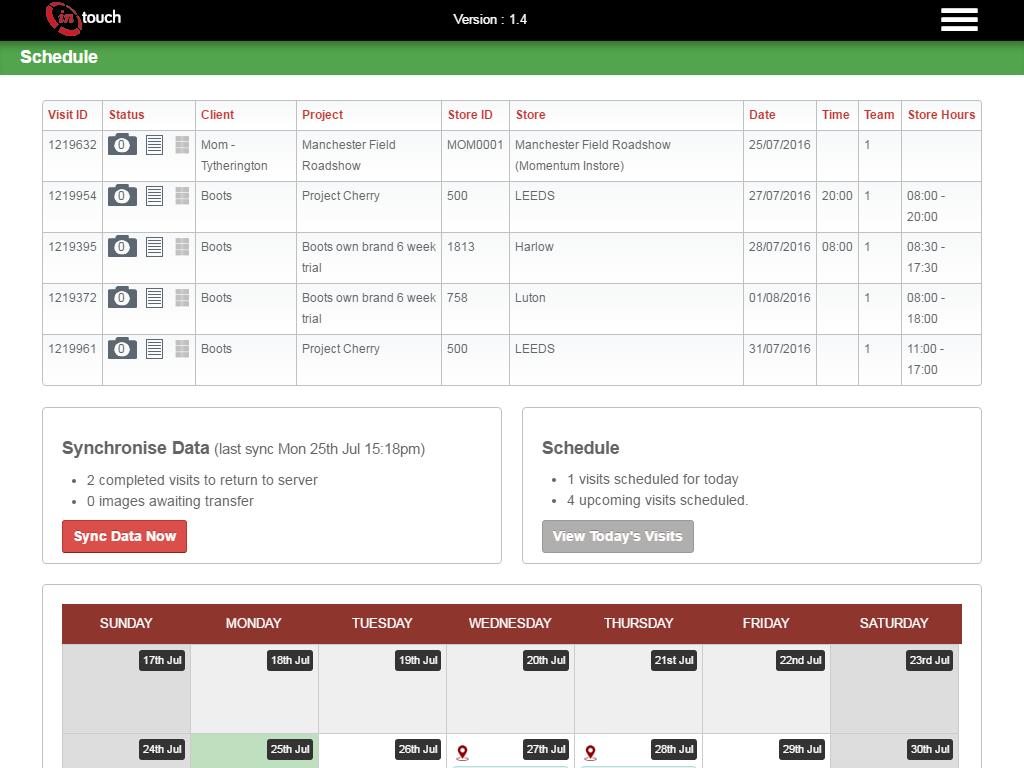
Task: Click the camera icon for visit 1219632
Action: (x=121, y=145)
